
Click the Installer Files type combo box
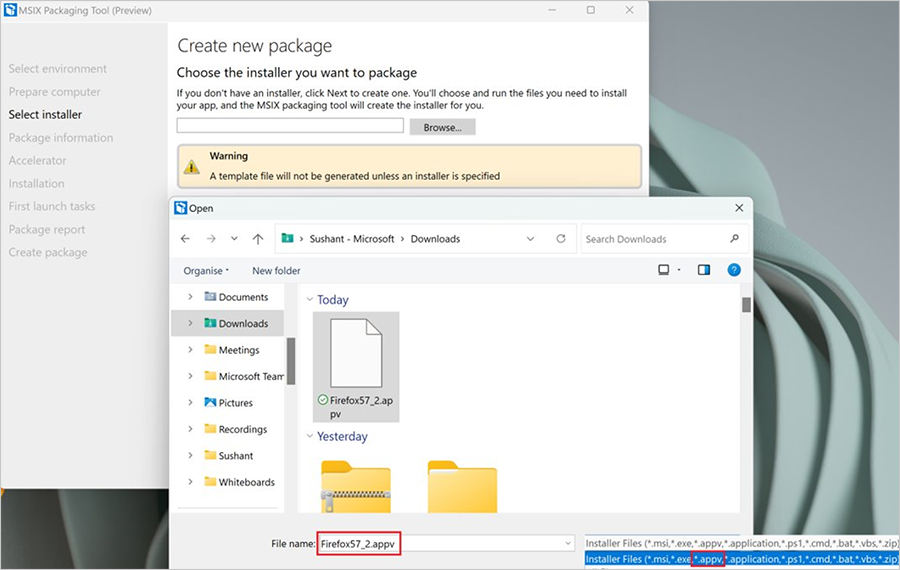point(742,543)
